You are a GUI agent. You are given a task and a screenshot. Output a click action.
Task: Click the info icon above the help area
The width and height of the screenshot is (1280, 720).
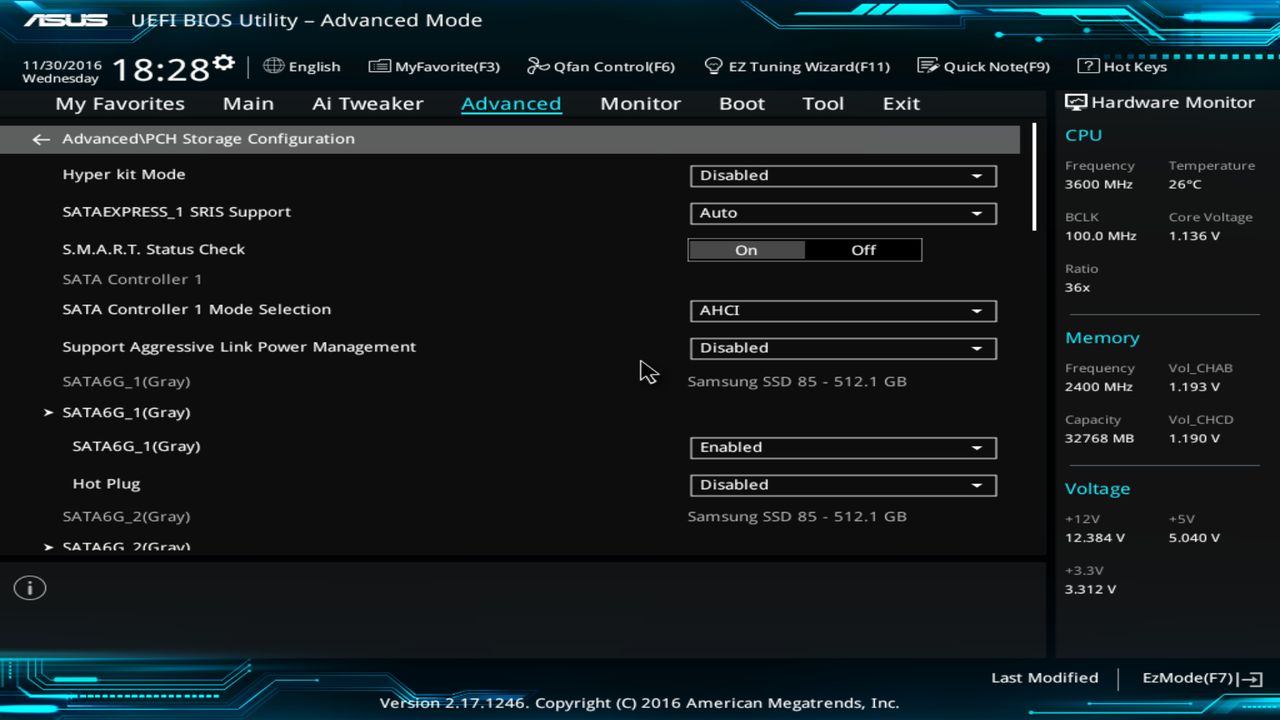tap(29, 588)
